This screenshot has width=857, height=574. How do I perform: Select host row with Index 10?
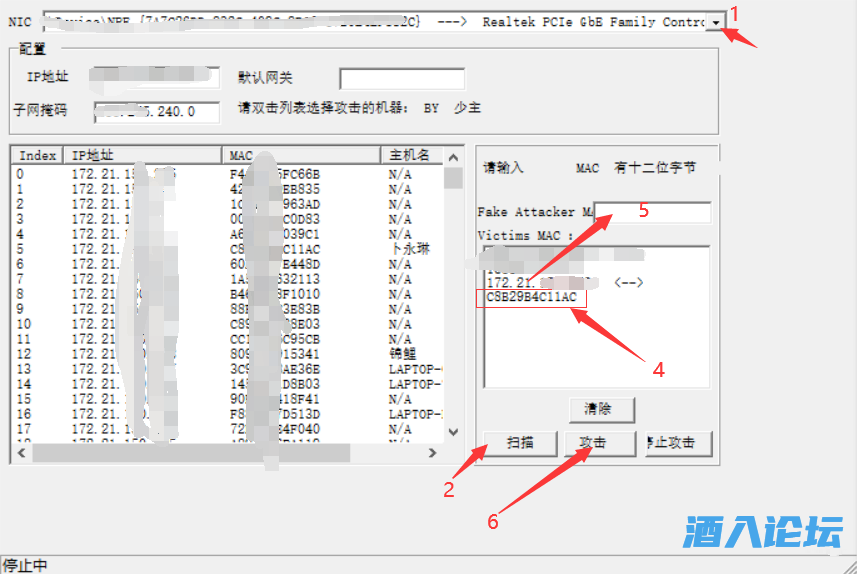coord(227,324)
